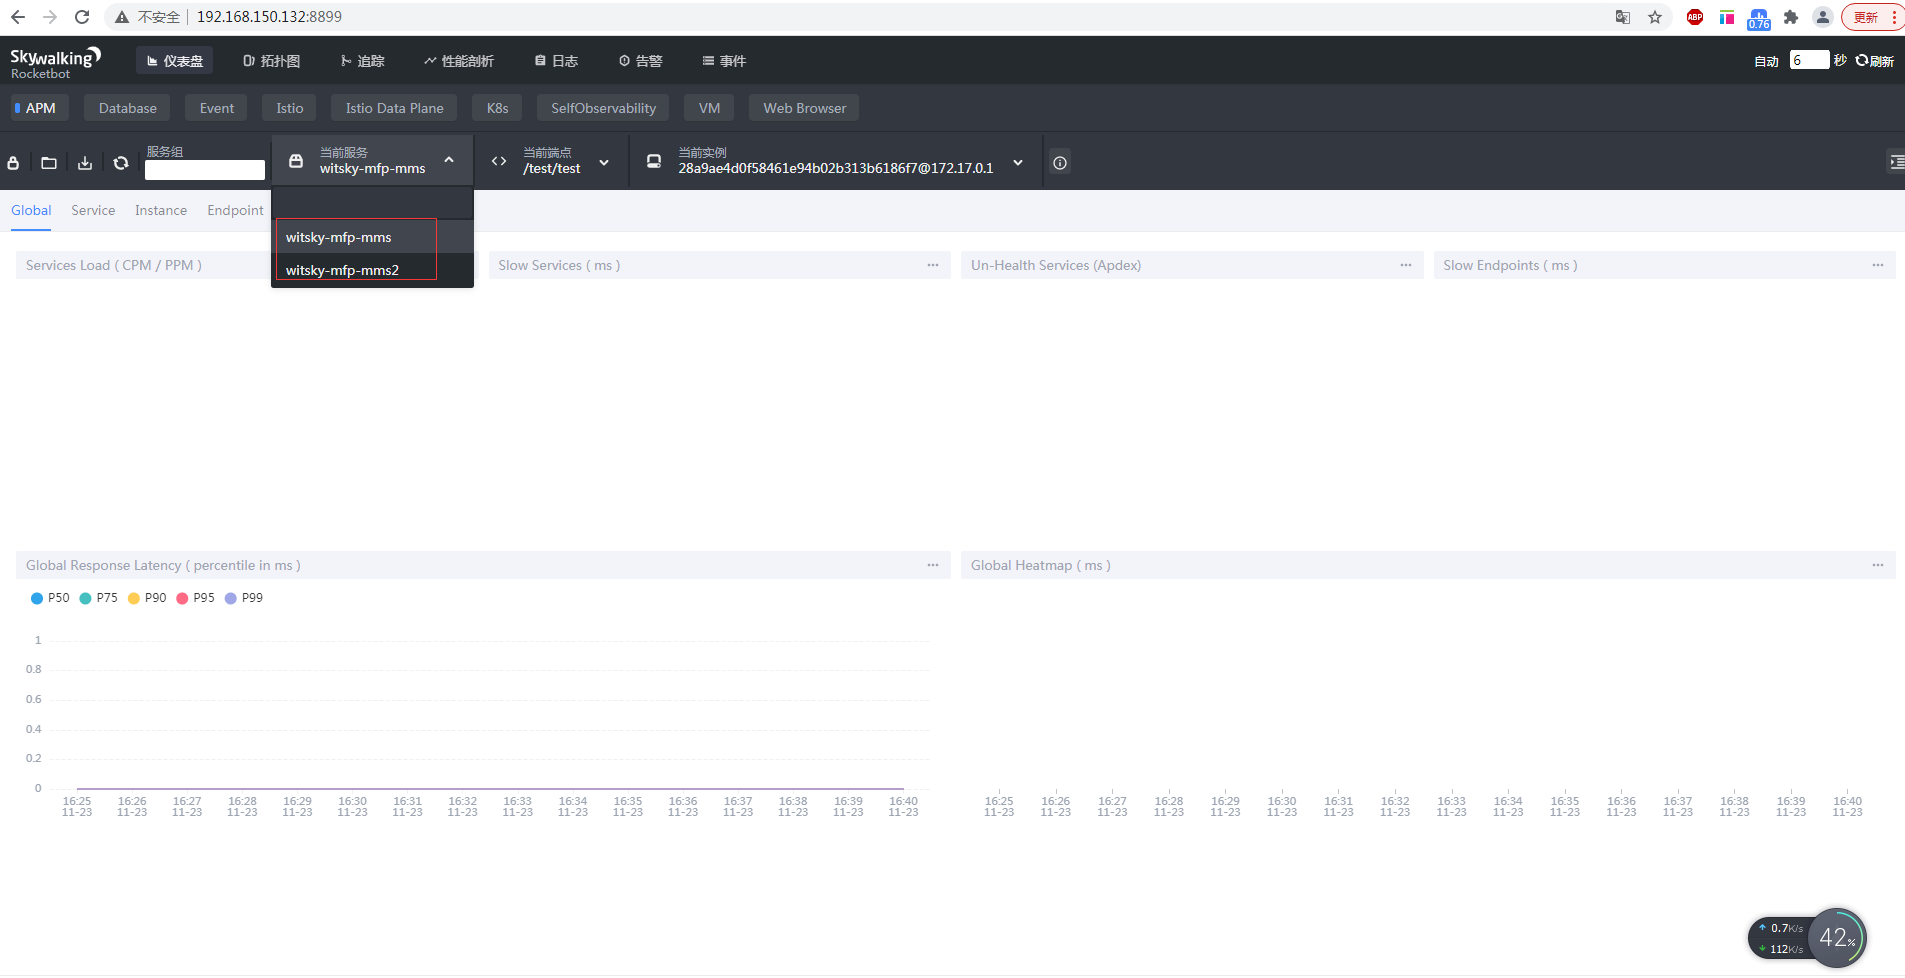This screenshot has width=1905, height=978.
Task: Open the Database category in APM menu
Action: click(126, 107)
